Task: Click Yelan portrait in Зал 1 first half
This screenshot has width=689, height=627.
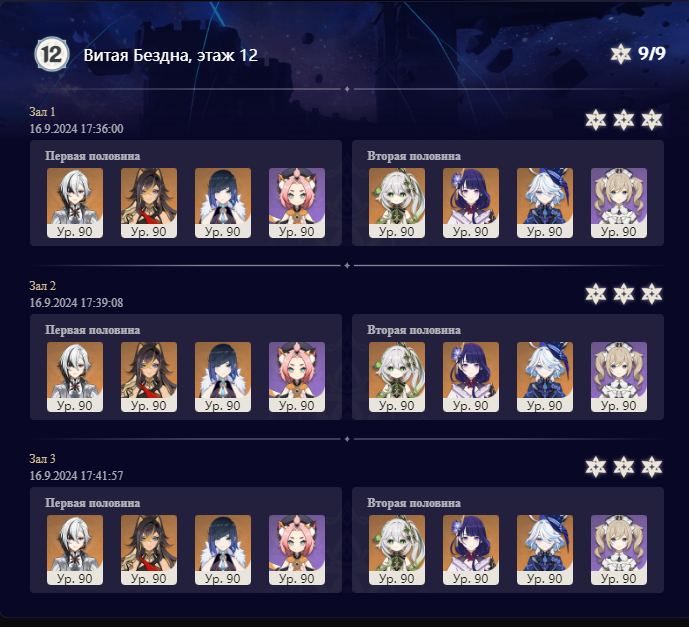Action: pyautogui.click(x=223, y=203)
